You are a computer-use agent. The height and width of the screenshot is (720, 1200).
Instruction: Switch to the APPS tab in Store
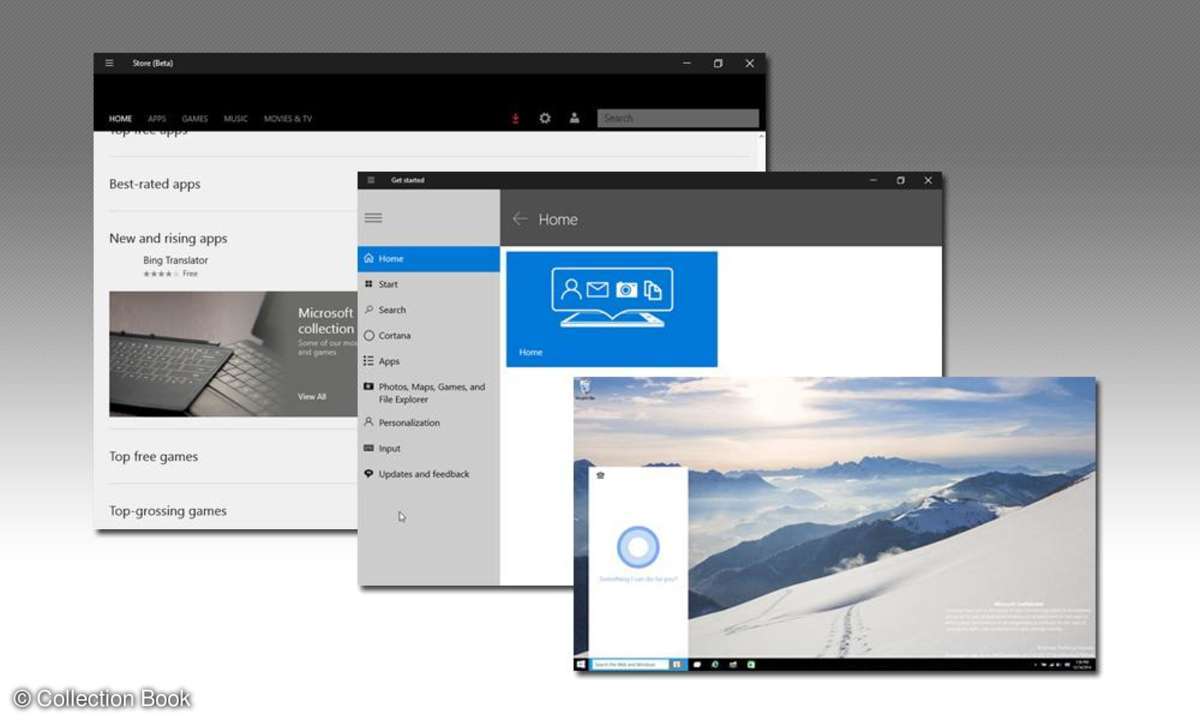tap(157, 119)
